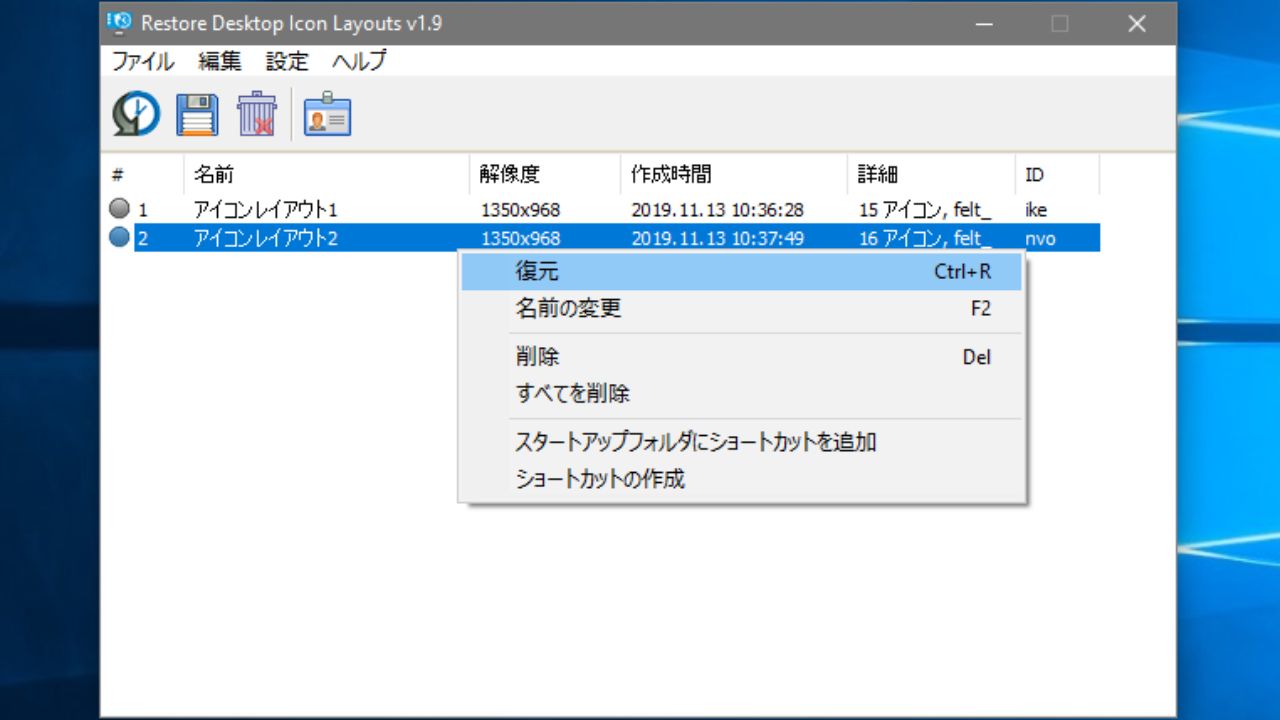1280x720 pixels.
Task: Sort by the 詳細 column header
Action: coord(932,174)
